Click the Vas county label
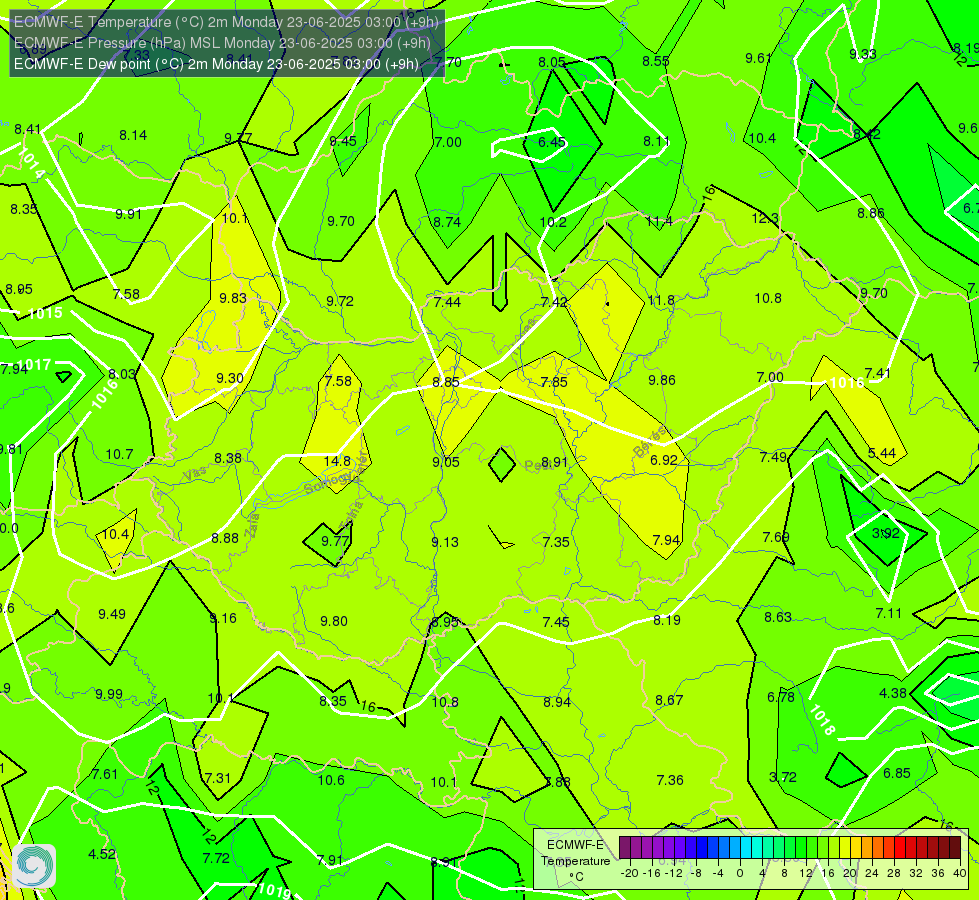979x900 pixels. [195, 475]
